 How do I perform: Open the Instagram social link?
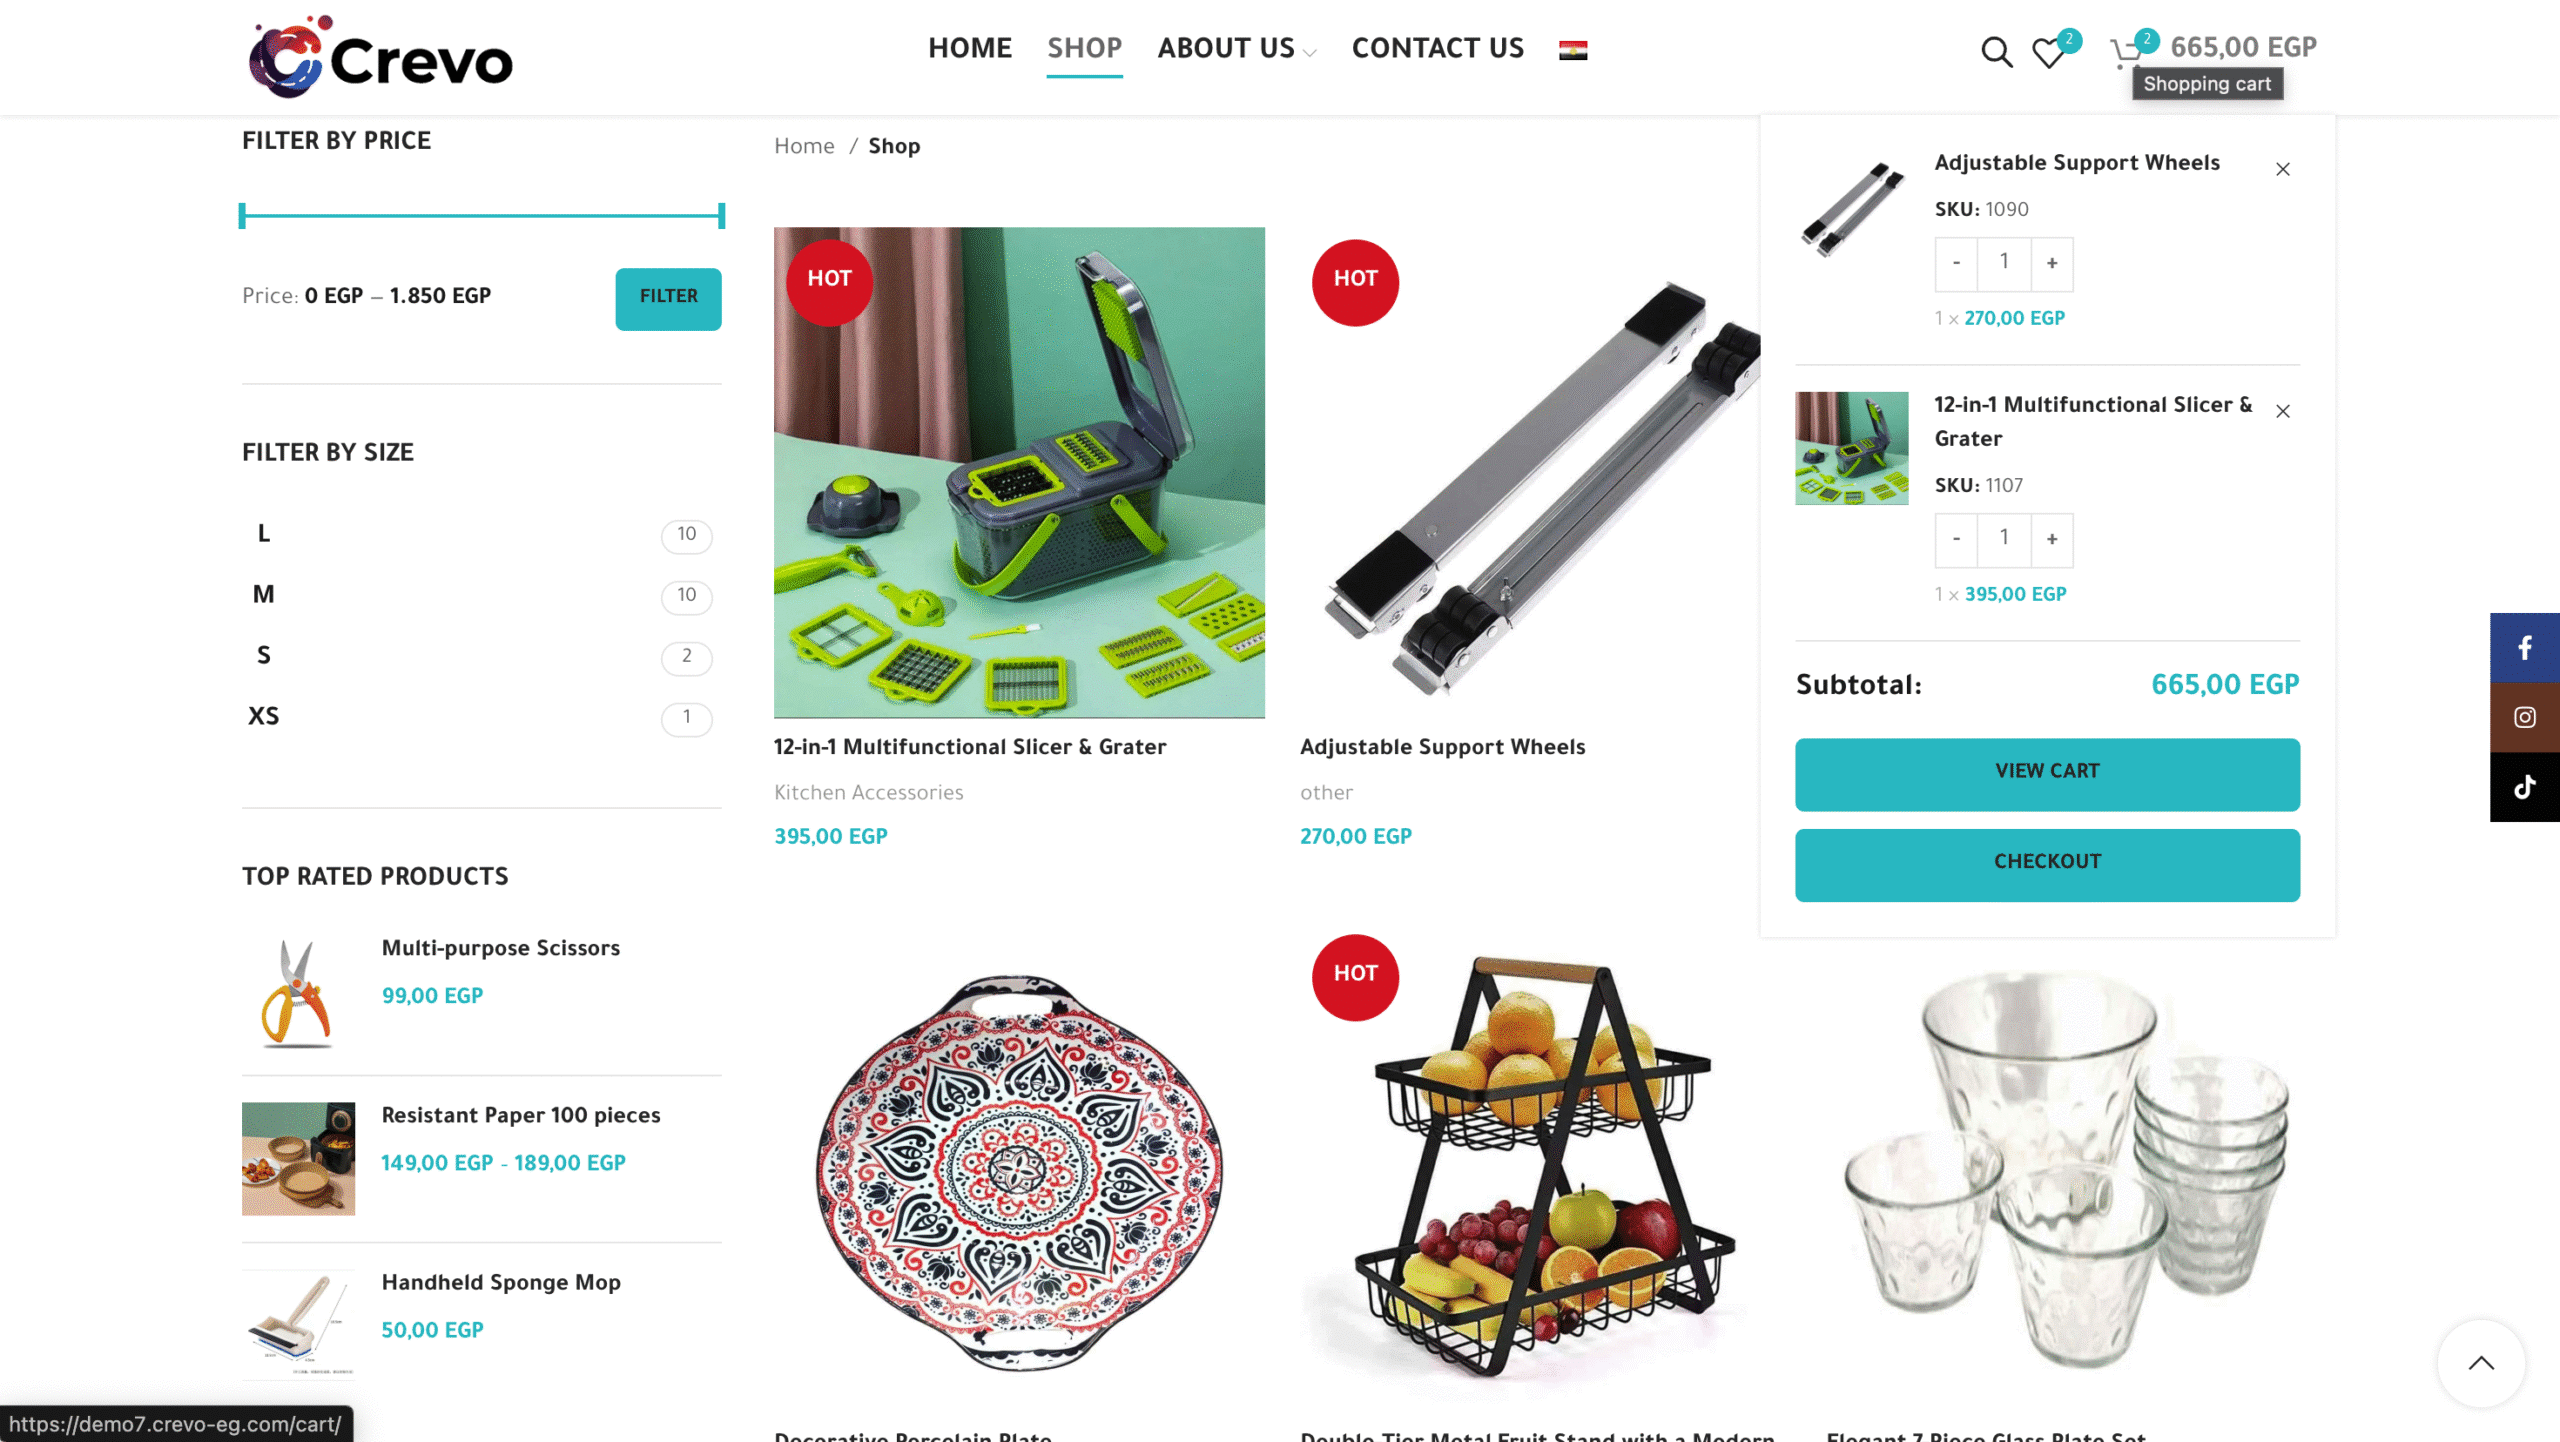click(2525, 717)
